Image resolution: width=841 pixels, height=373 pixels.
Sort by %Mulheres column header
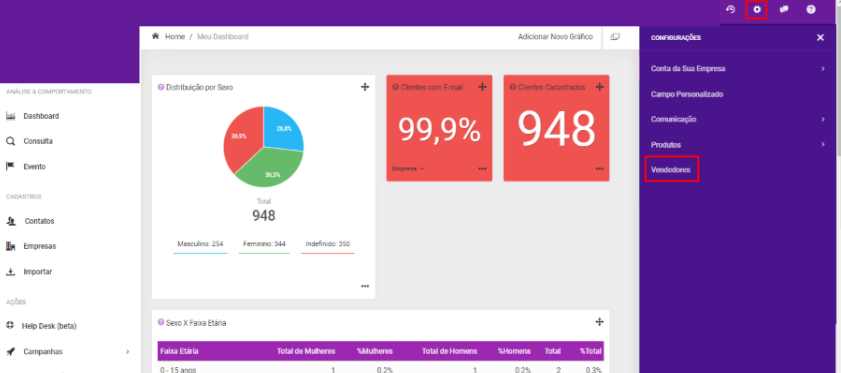(374, 351)
